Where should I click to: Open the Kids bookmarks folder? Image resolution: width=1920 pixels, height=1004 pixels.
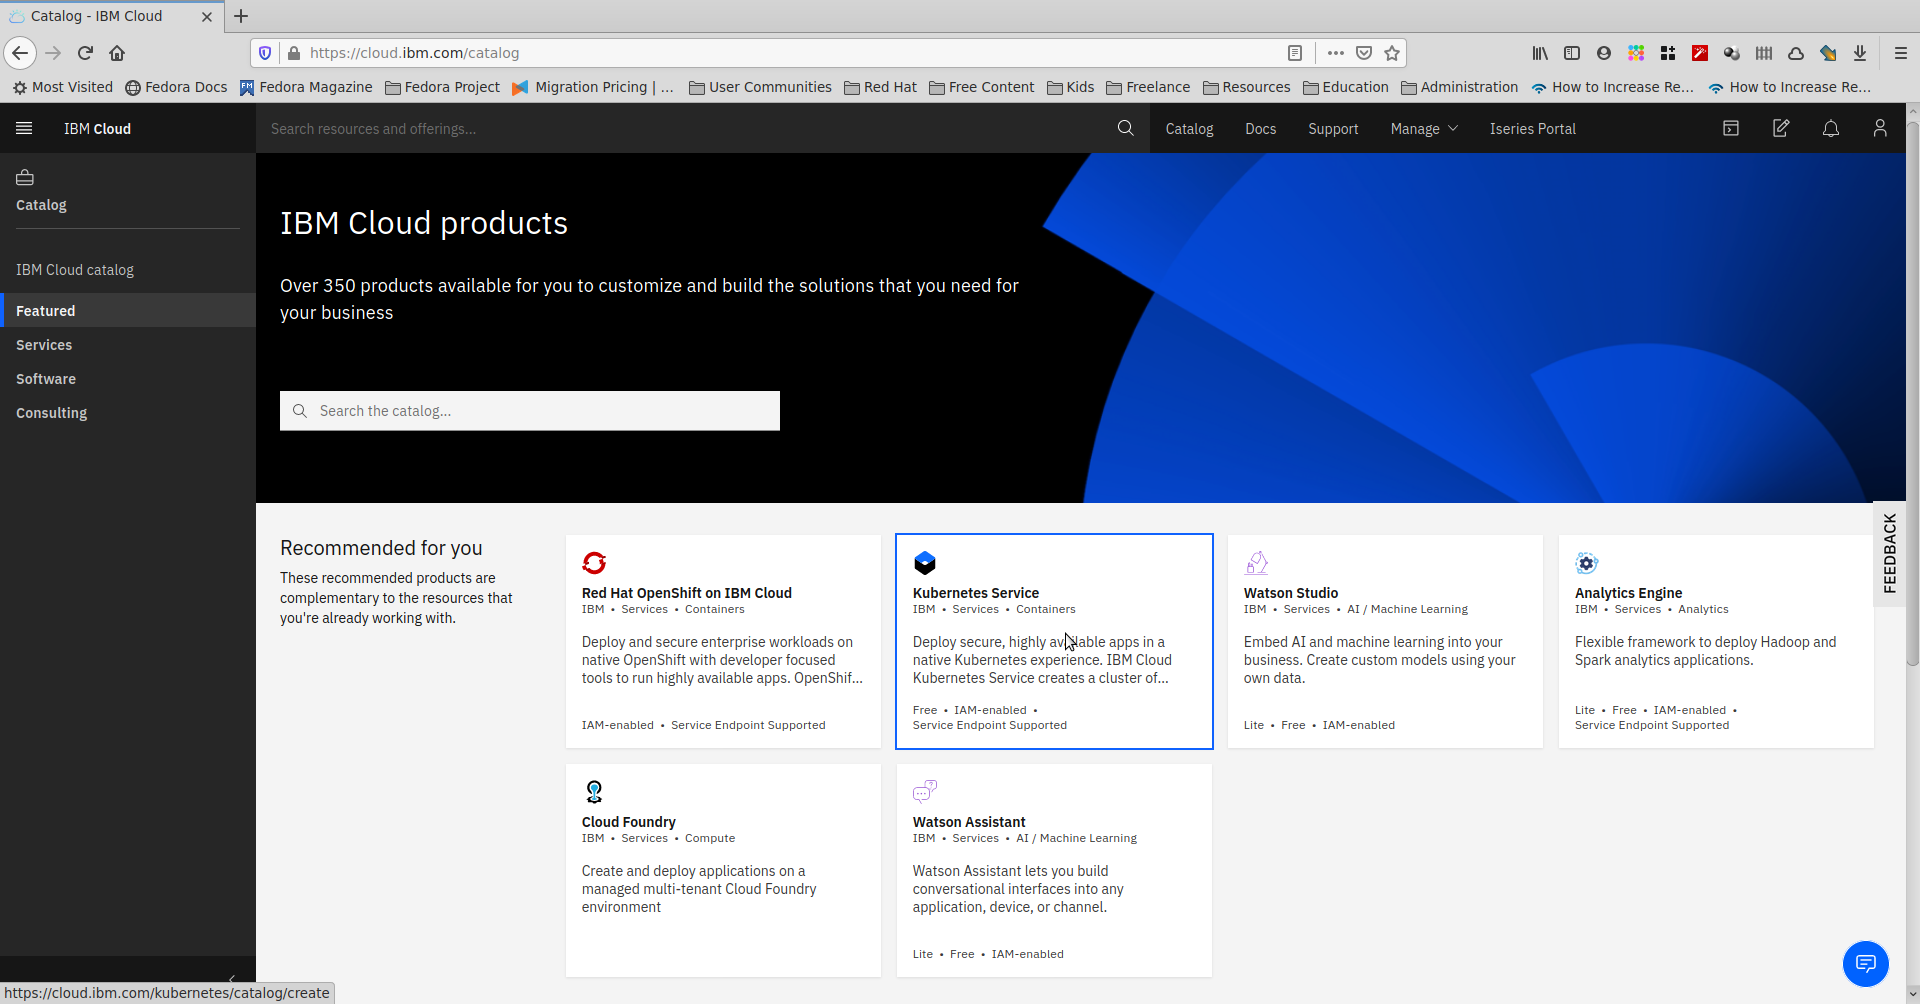(x=1070, y=87)
